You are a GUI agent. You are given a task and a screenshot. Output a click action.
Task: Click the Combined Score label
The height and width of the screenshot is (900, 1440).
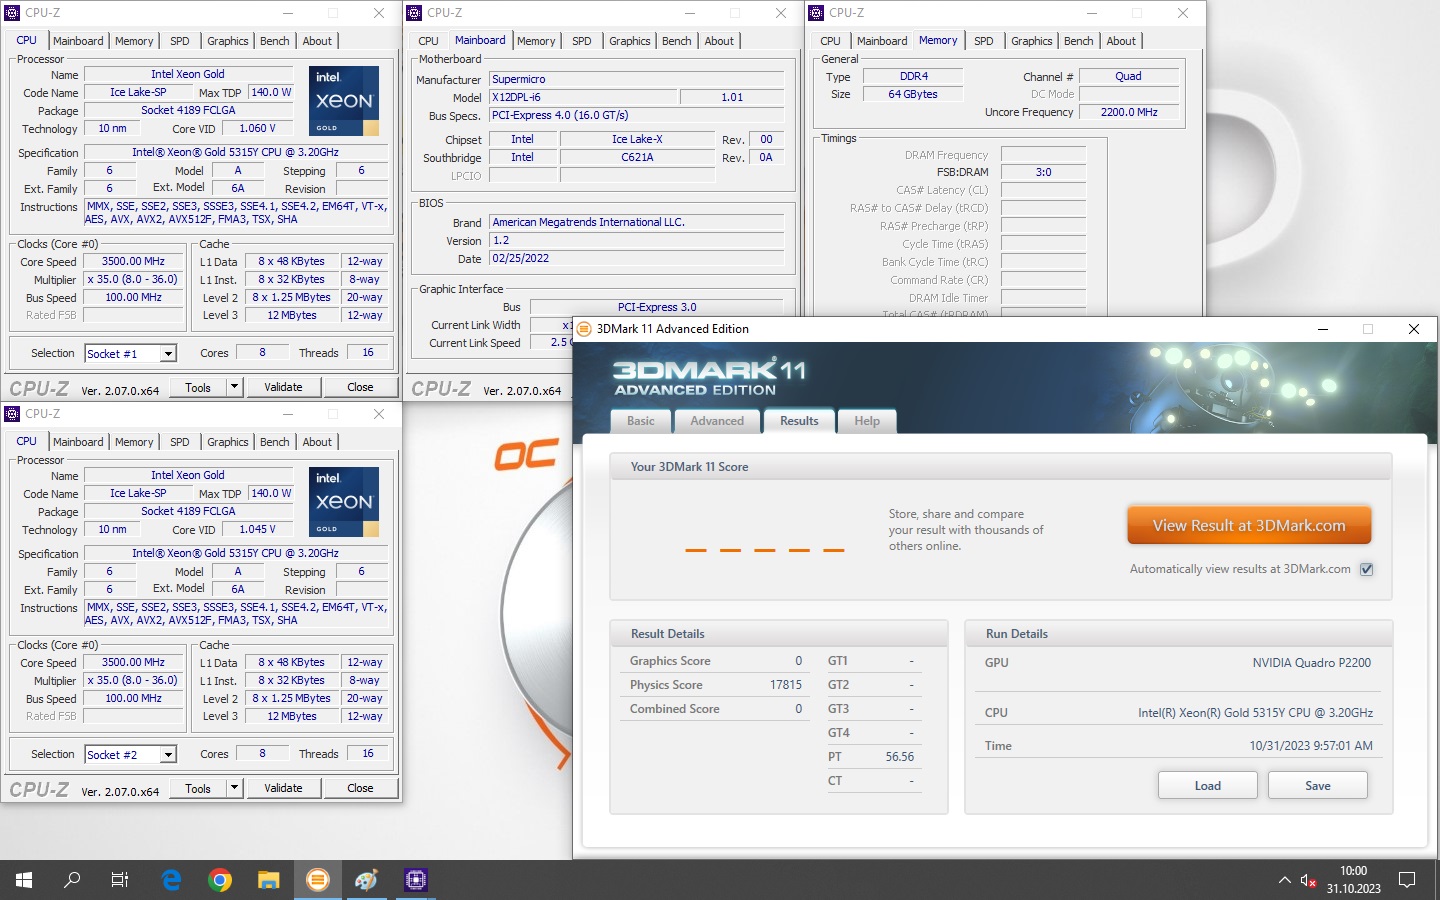674,709
